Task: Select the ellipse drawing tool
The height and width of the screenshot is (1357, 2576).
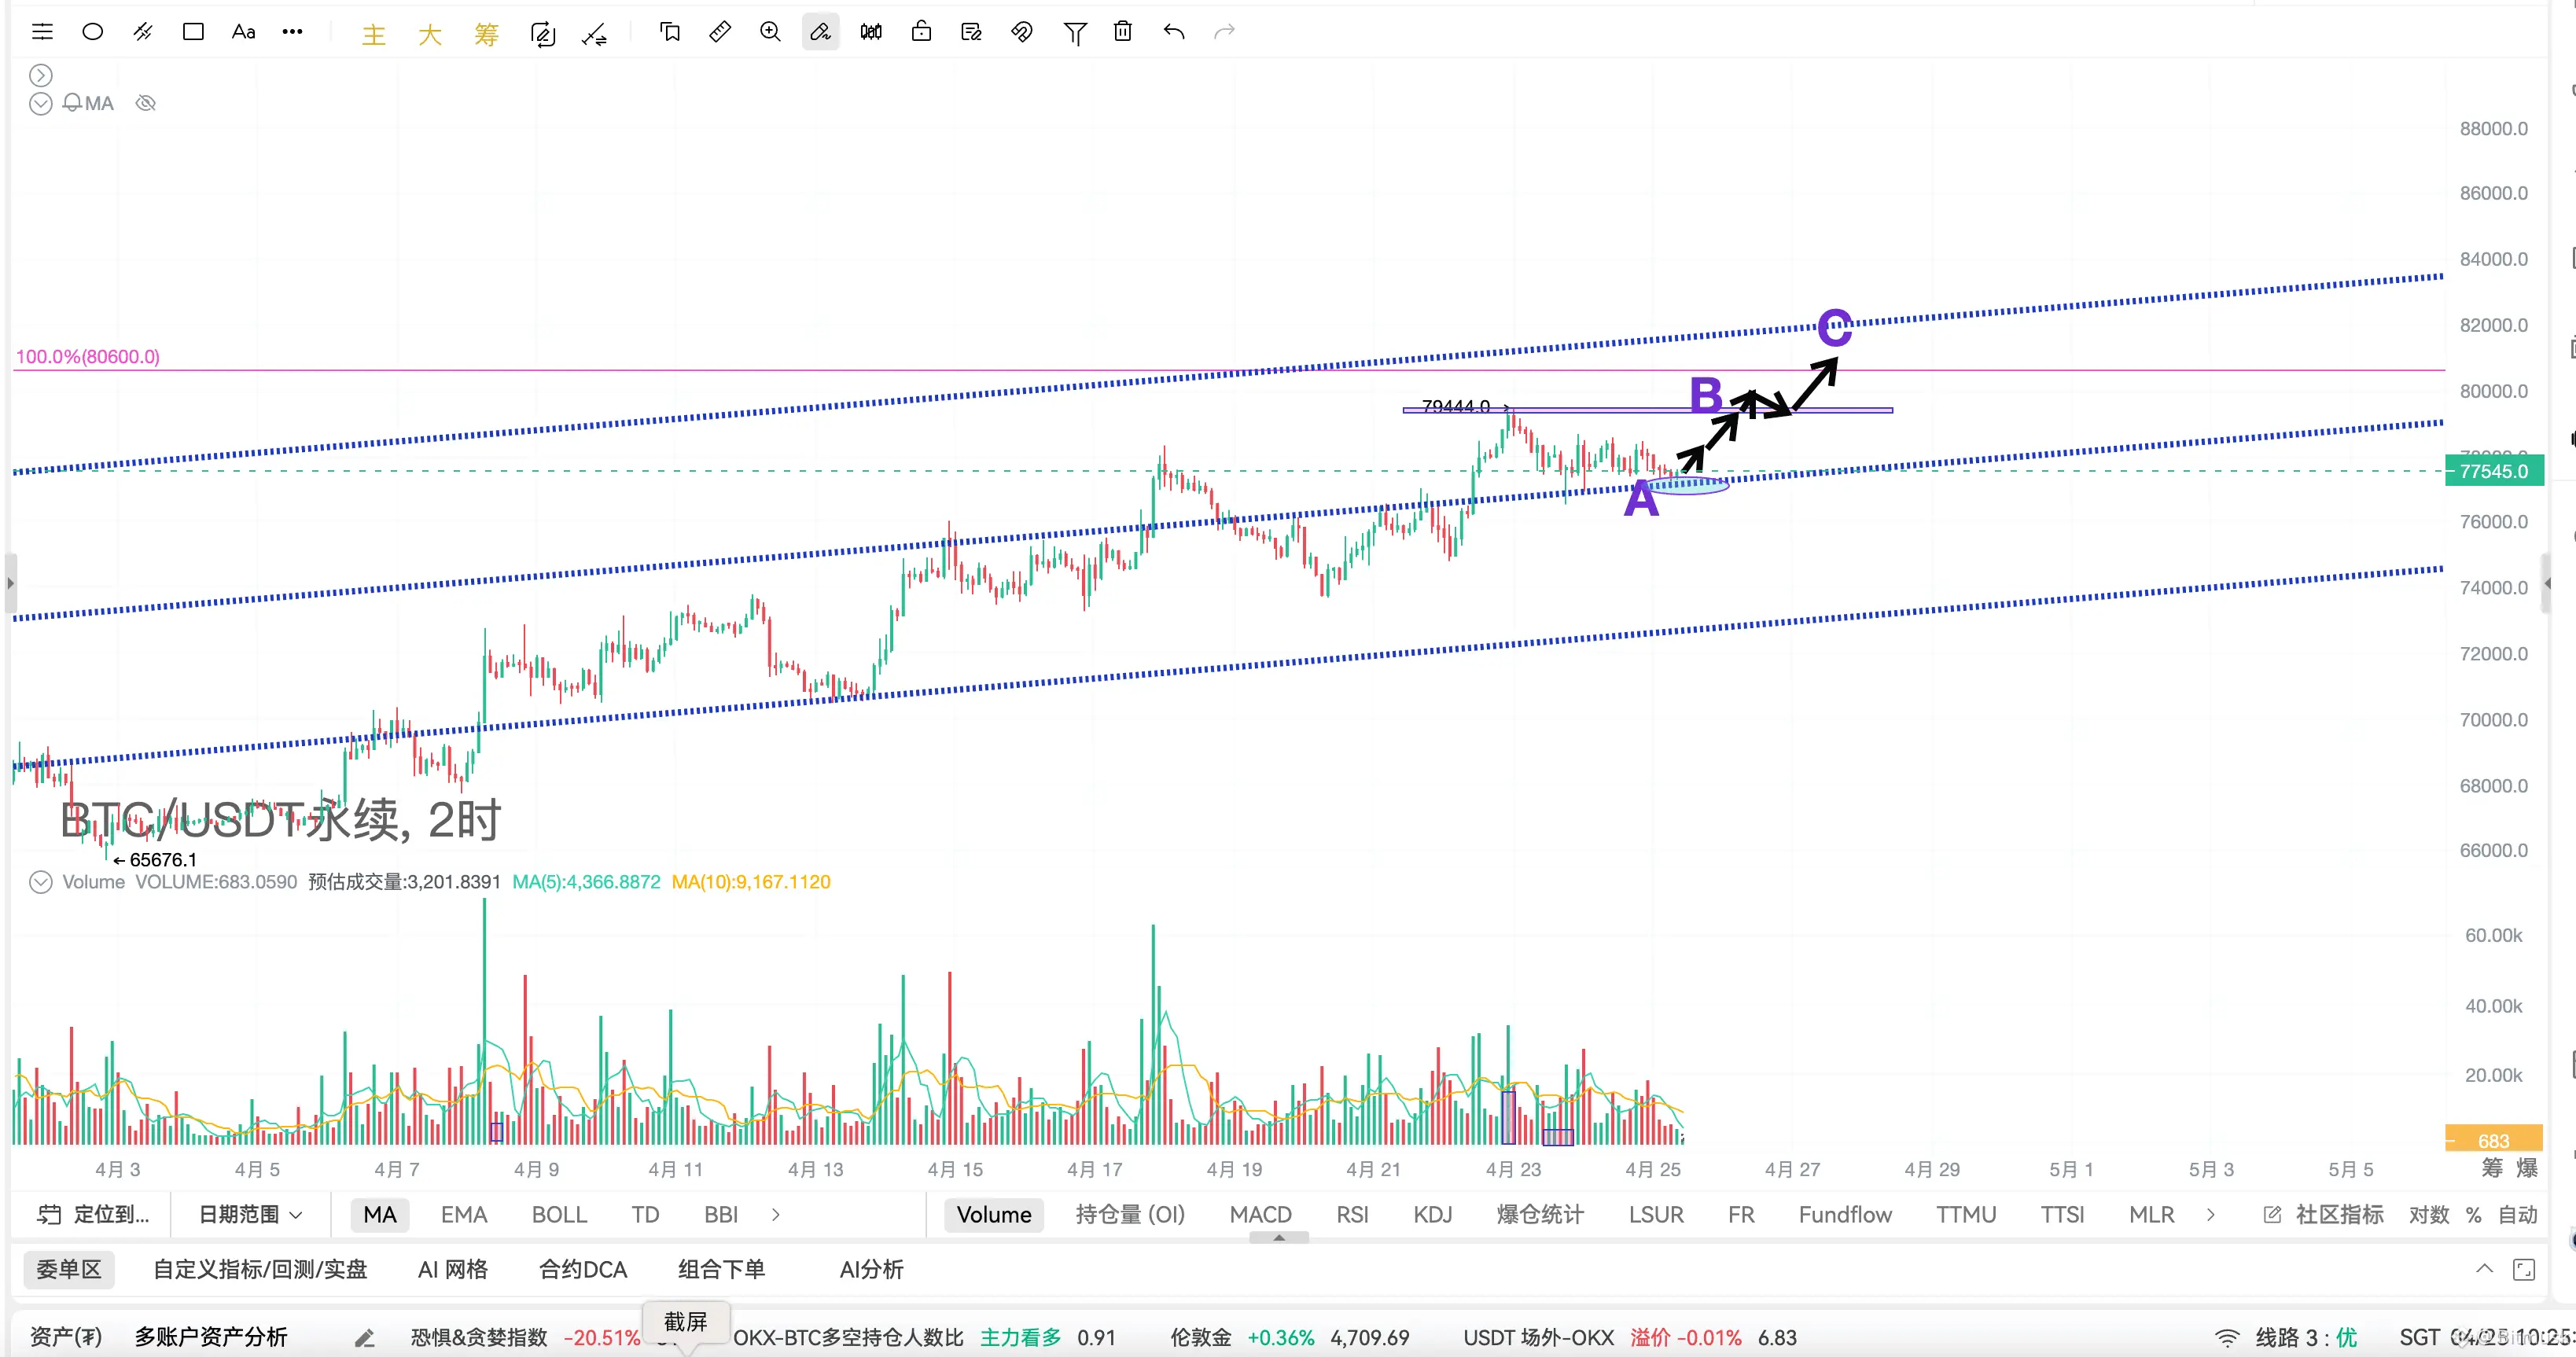Action: pyautogui.click(x=92, y=32)
